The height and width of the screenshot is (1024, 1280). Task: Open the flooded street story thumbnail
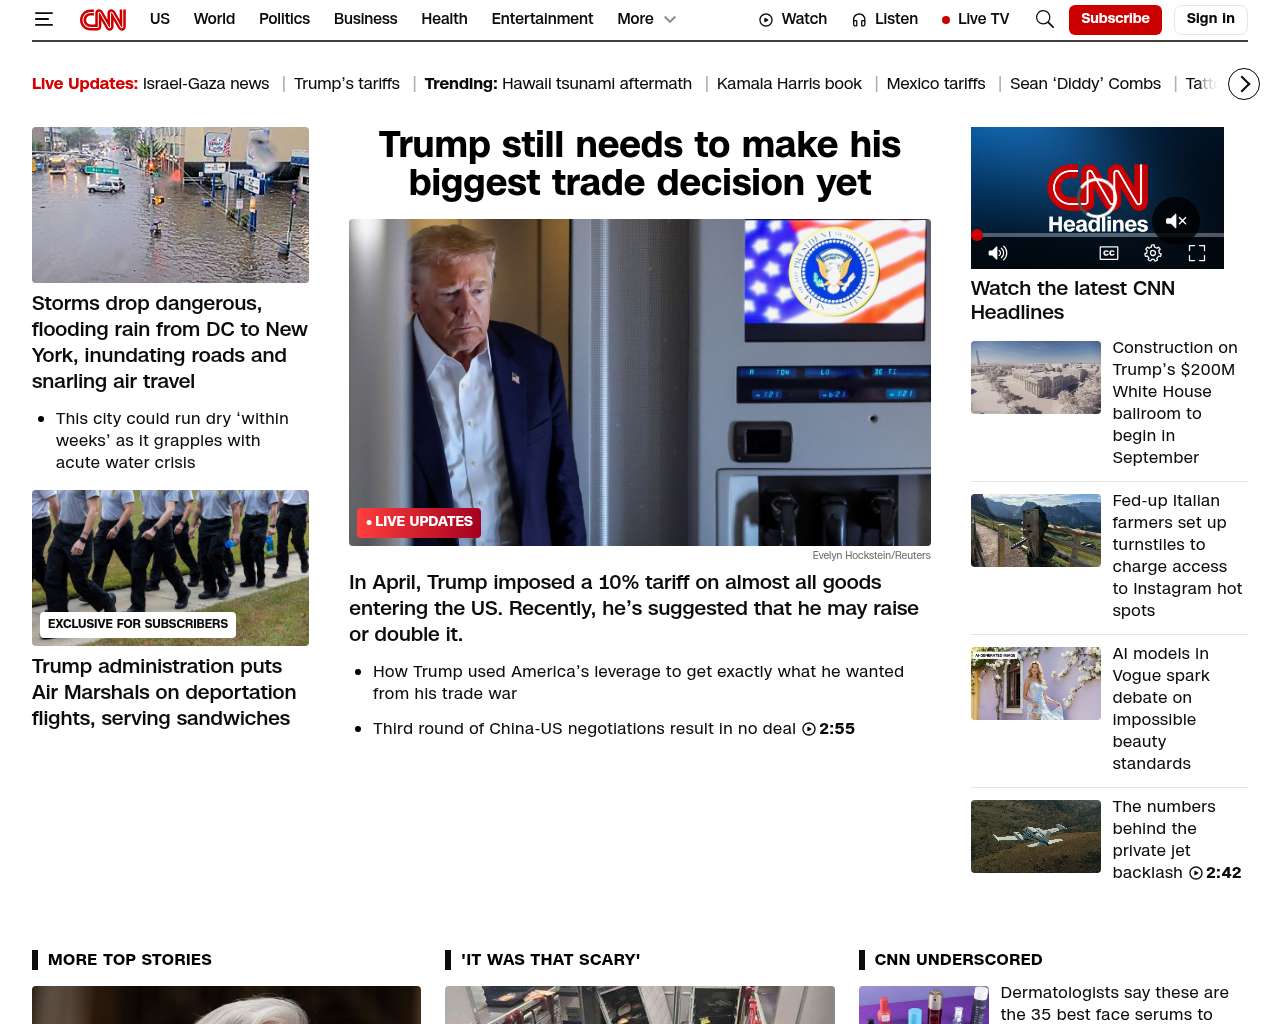(x=170, y=205)
